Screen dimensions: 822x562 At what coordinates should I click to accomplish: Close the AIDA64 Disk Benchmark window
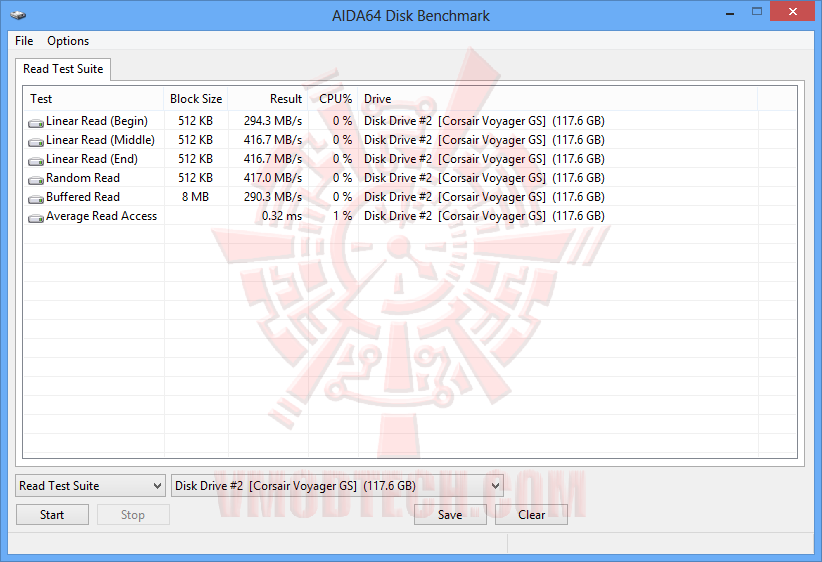coord(792,12)
